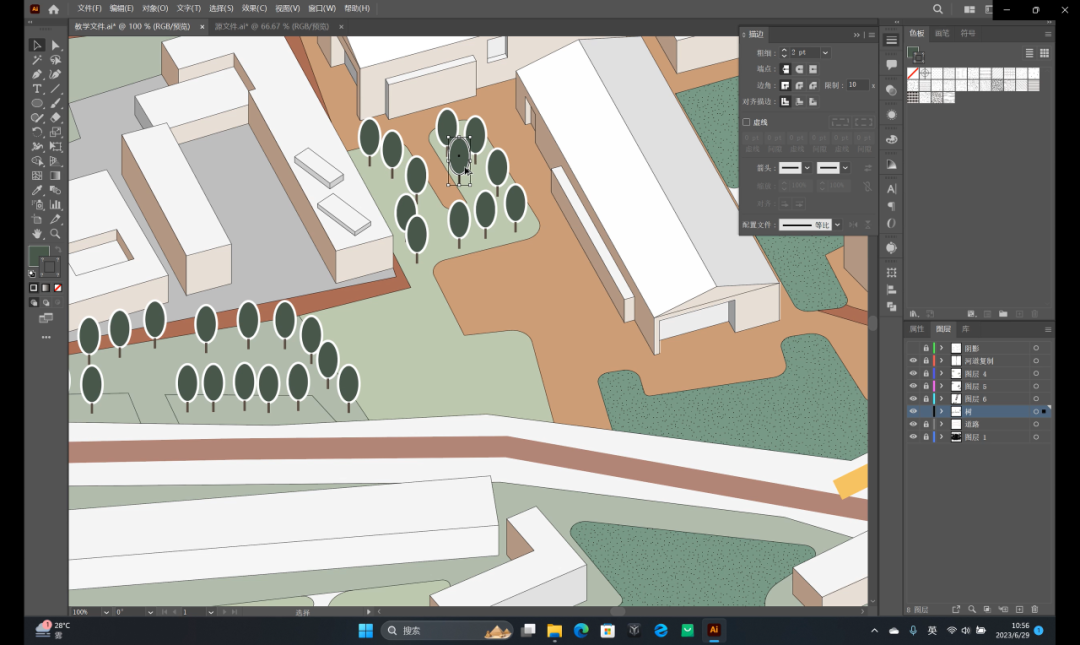The image size is (1080, 645).
Task: Unlock the 图层 1 layer
Action: (926, 437)
